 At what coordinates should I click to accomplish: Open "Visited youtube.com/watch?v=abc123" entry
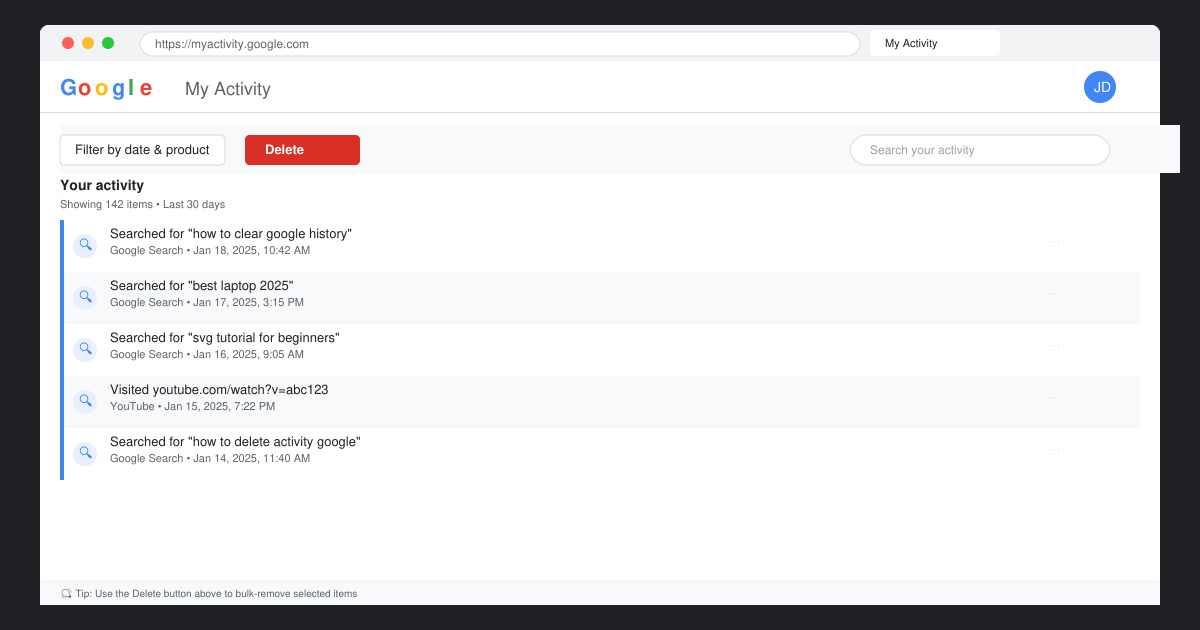(x=219, y=390)
